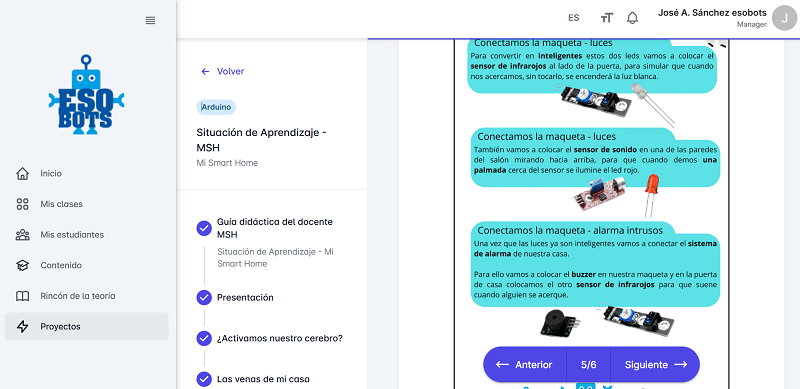Click checkmark for Las venas de mi casa
Image resolution: width=800 pixels, height=389 pixels.
pyautogui.click(x=204, y=379)
